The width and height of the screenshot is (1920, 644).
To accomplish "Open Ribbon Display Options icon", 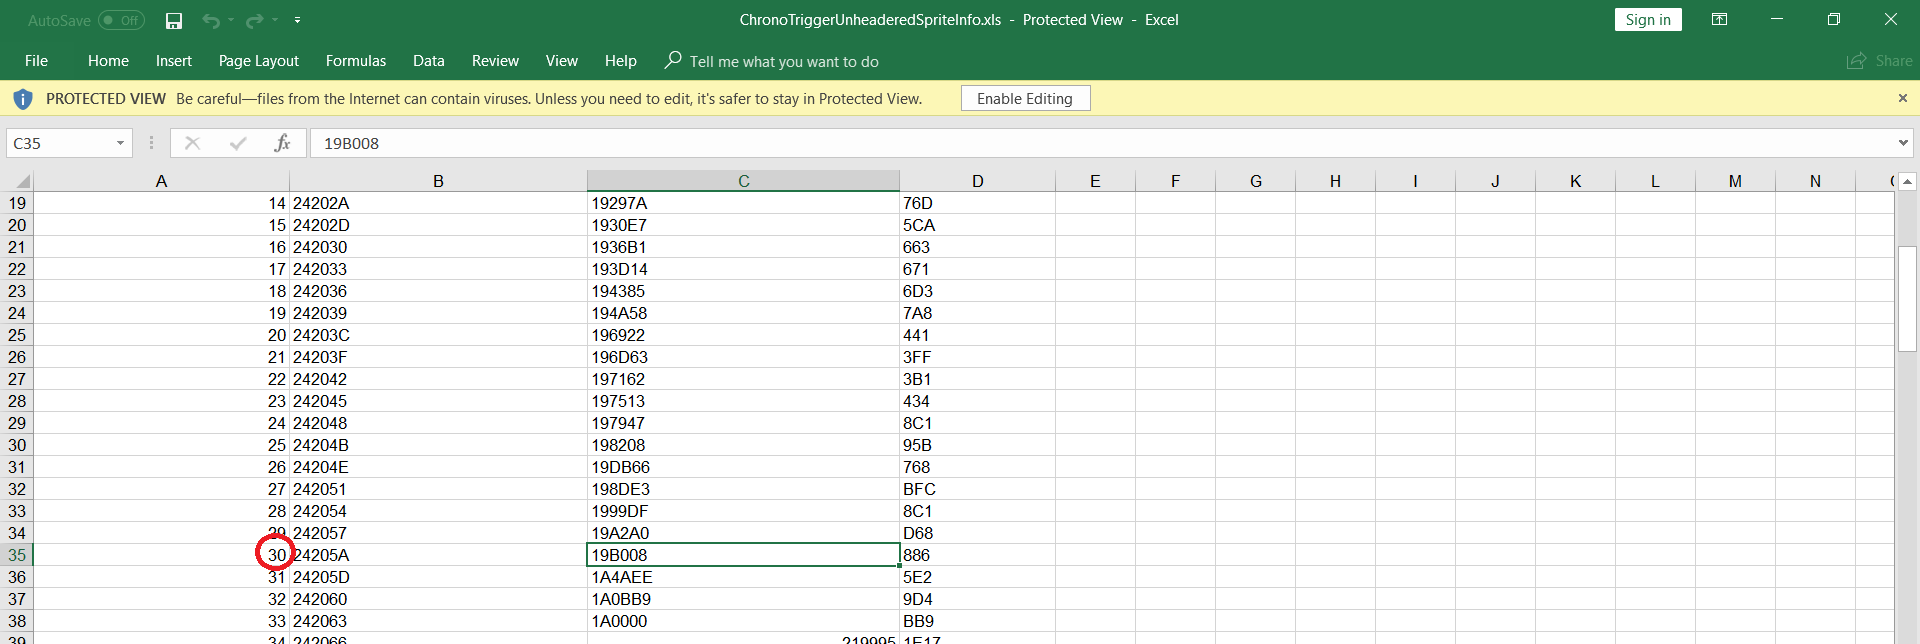I will (1719, 20).
